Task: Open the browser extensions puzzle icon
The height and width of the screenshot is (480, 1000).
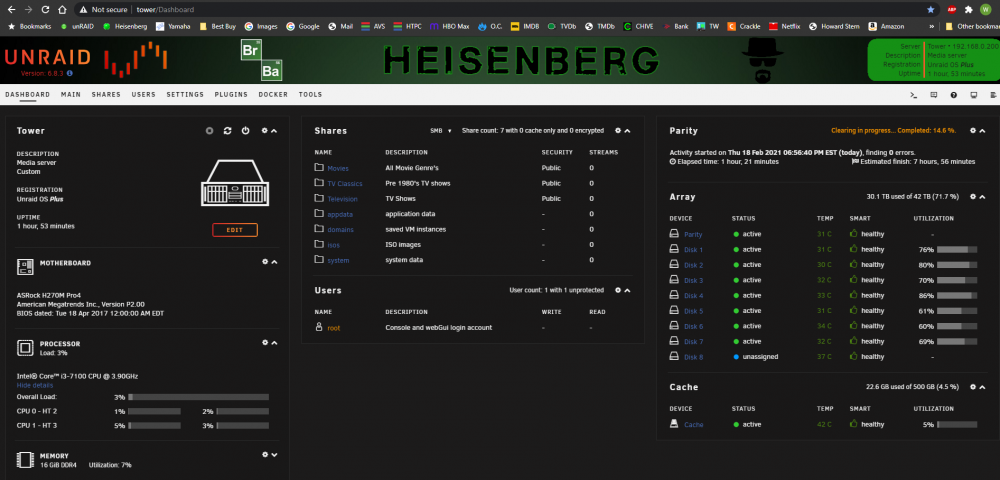Action: (969, 10)
